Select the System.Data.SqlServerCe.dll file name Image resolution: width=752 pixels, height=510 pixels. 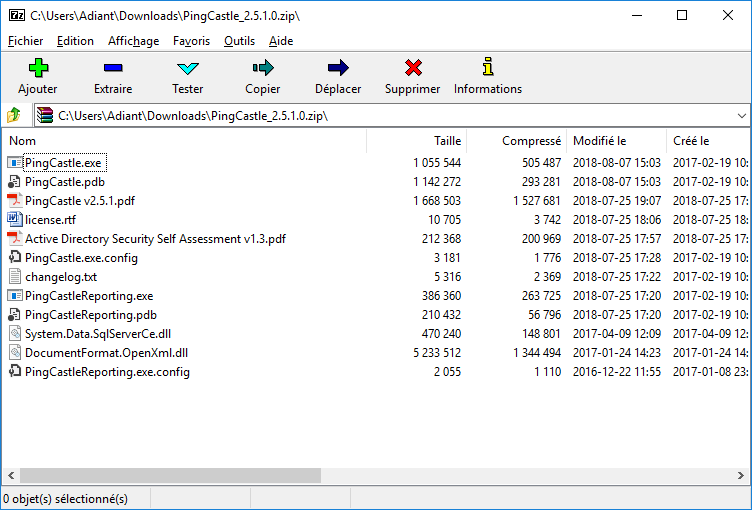pos(98,333)
